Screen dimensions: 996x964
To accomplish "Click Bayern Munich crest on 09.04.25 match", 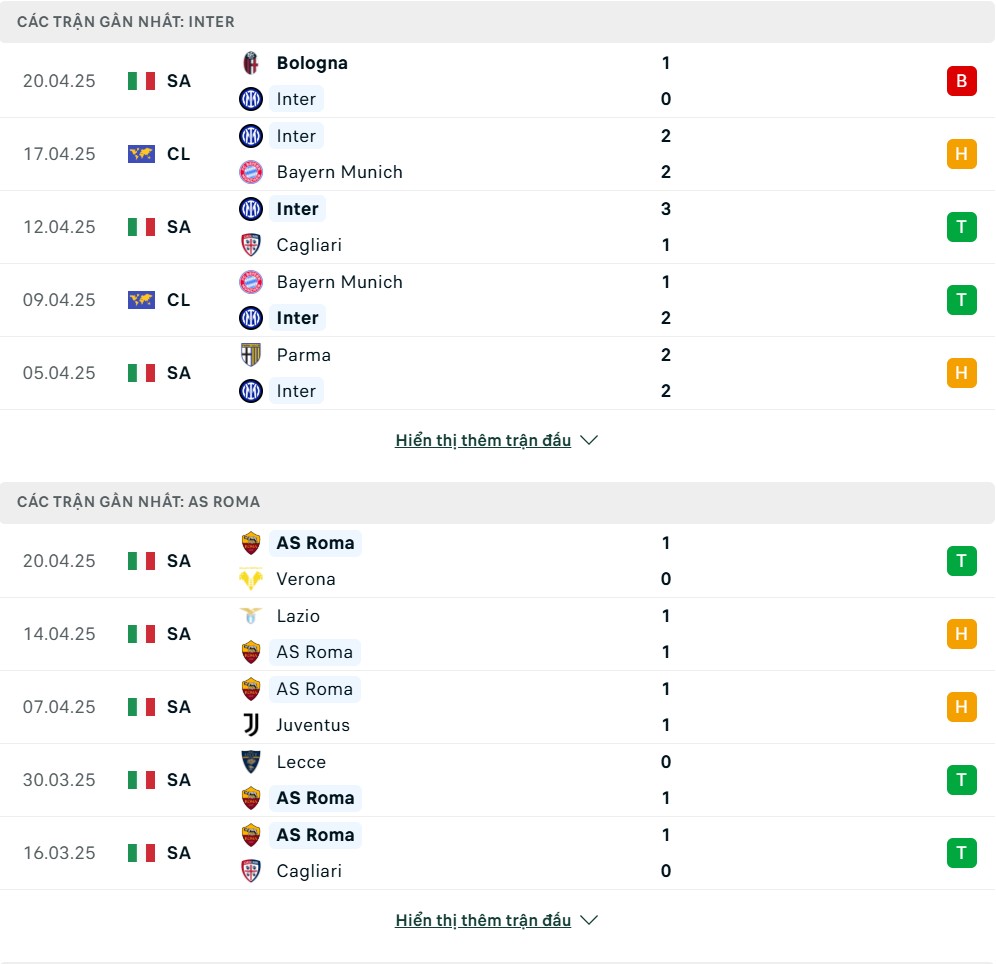I will 251,281.
